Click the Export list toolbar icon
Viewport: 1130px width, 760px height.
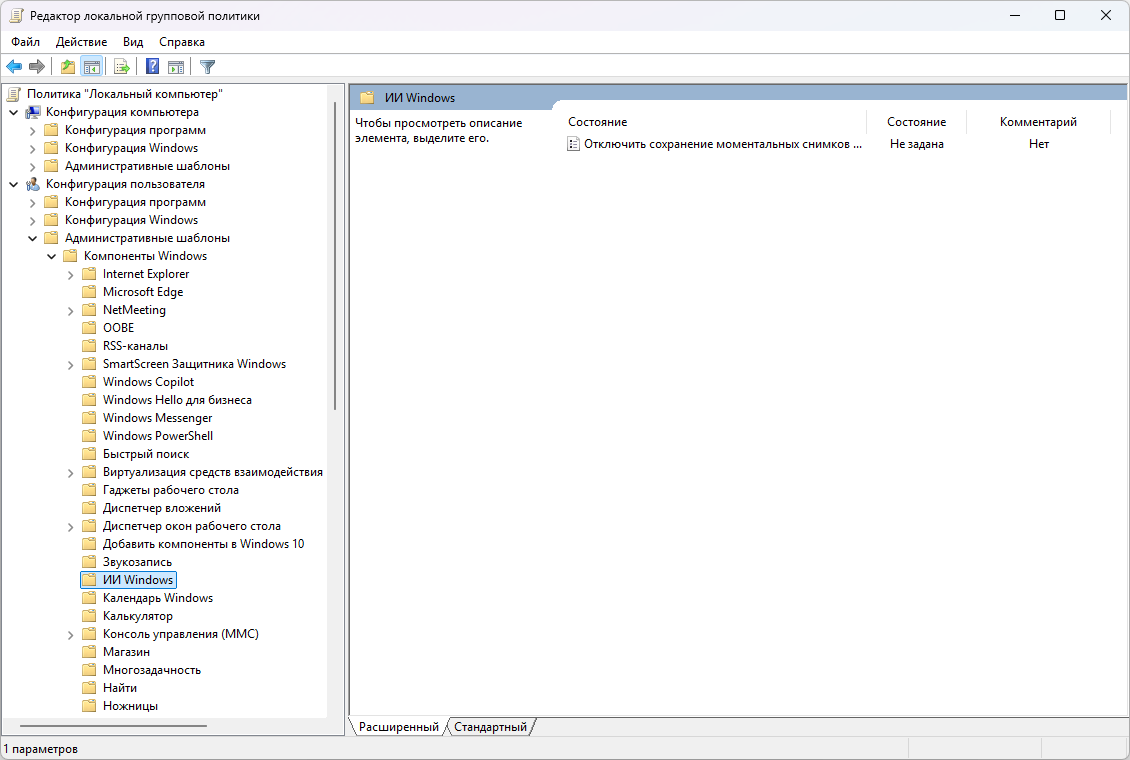coord(121,67)
